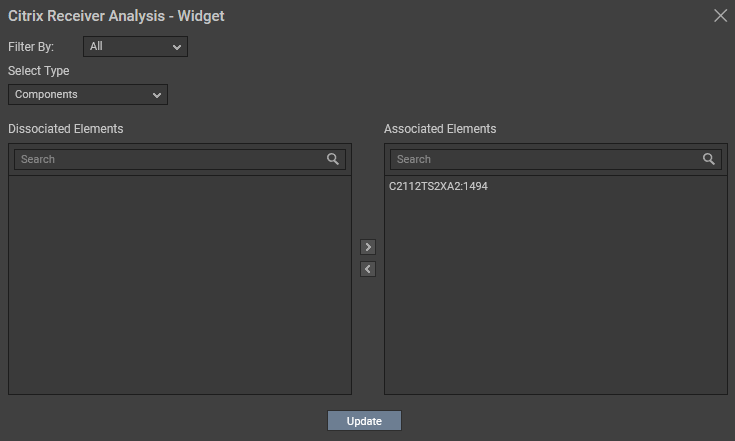Open the Filter By dropdown showing All
Viewport: 735px width, 441px height.
(x=135, y=46)
